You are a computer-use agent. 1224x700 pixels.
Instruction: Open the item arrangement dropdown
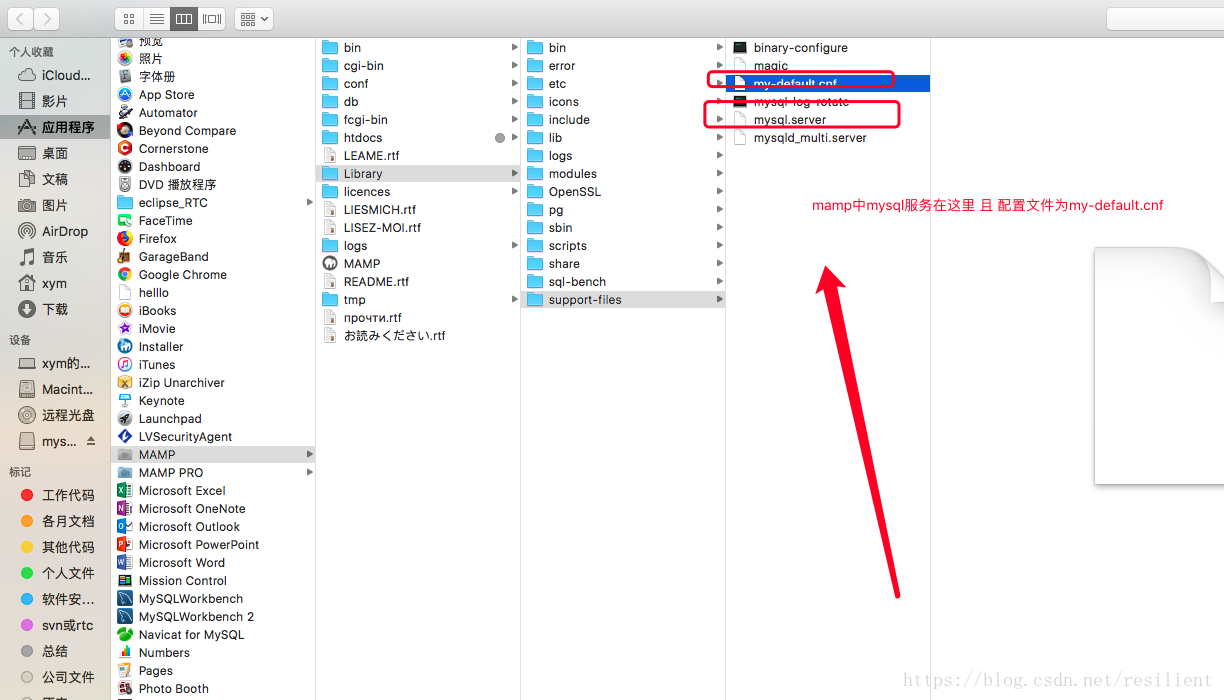[x=254, y=18]
